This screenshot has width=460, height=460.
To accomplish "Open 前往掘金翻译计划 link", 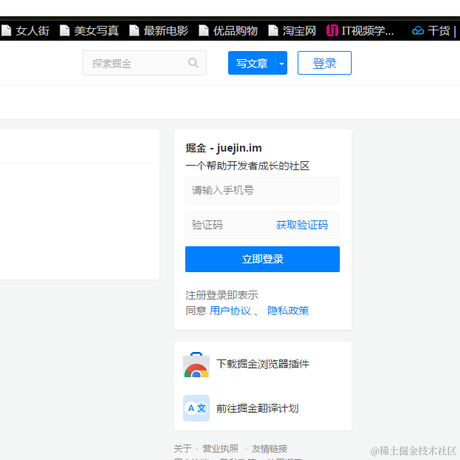I will 257,408.
